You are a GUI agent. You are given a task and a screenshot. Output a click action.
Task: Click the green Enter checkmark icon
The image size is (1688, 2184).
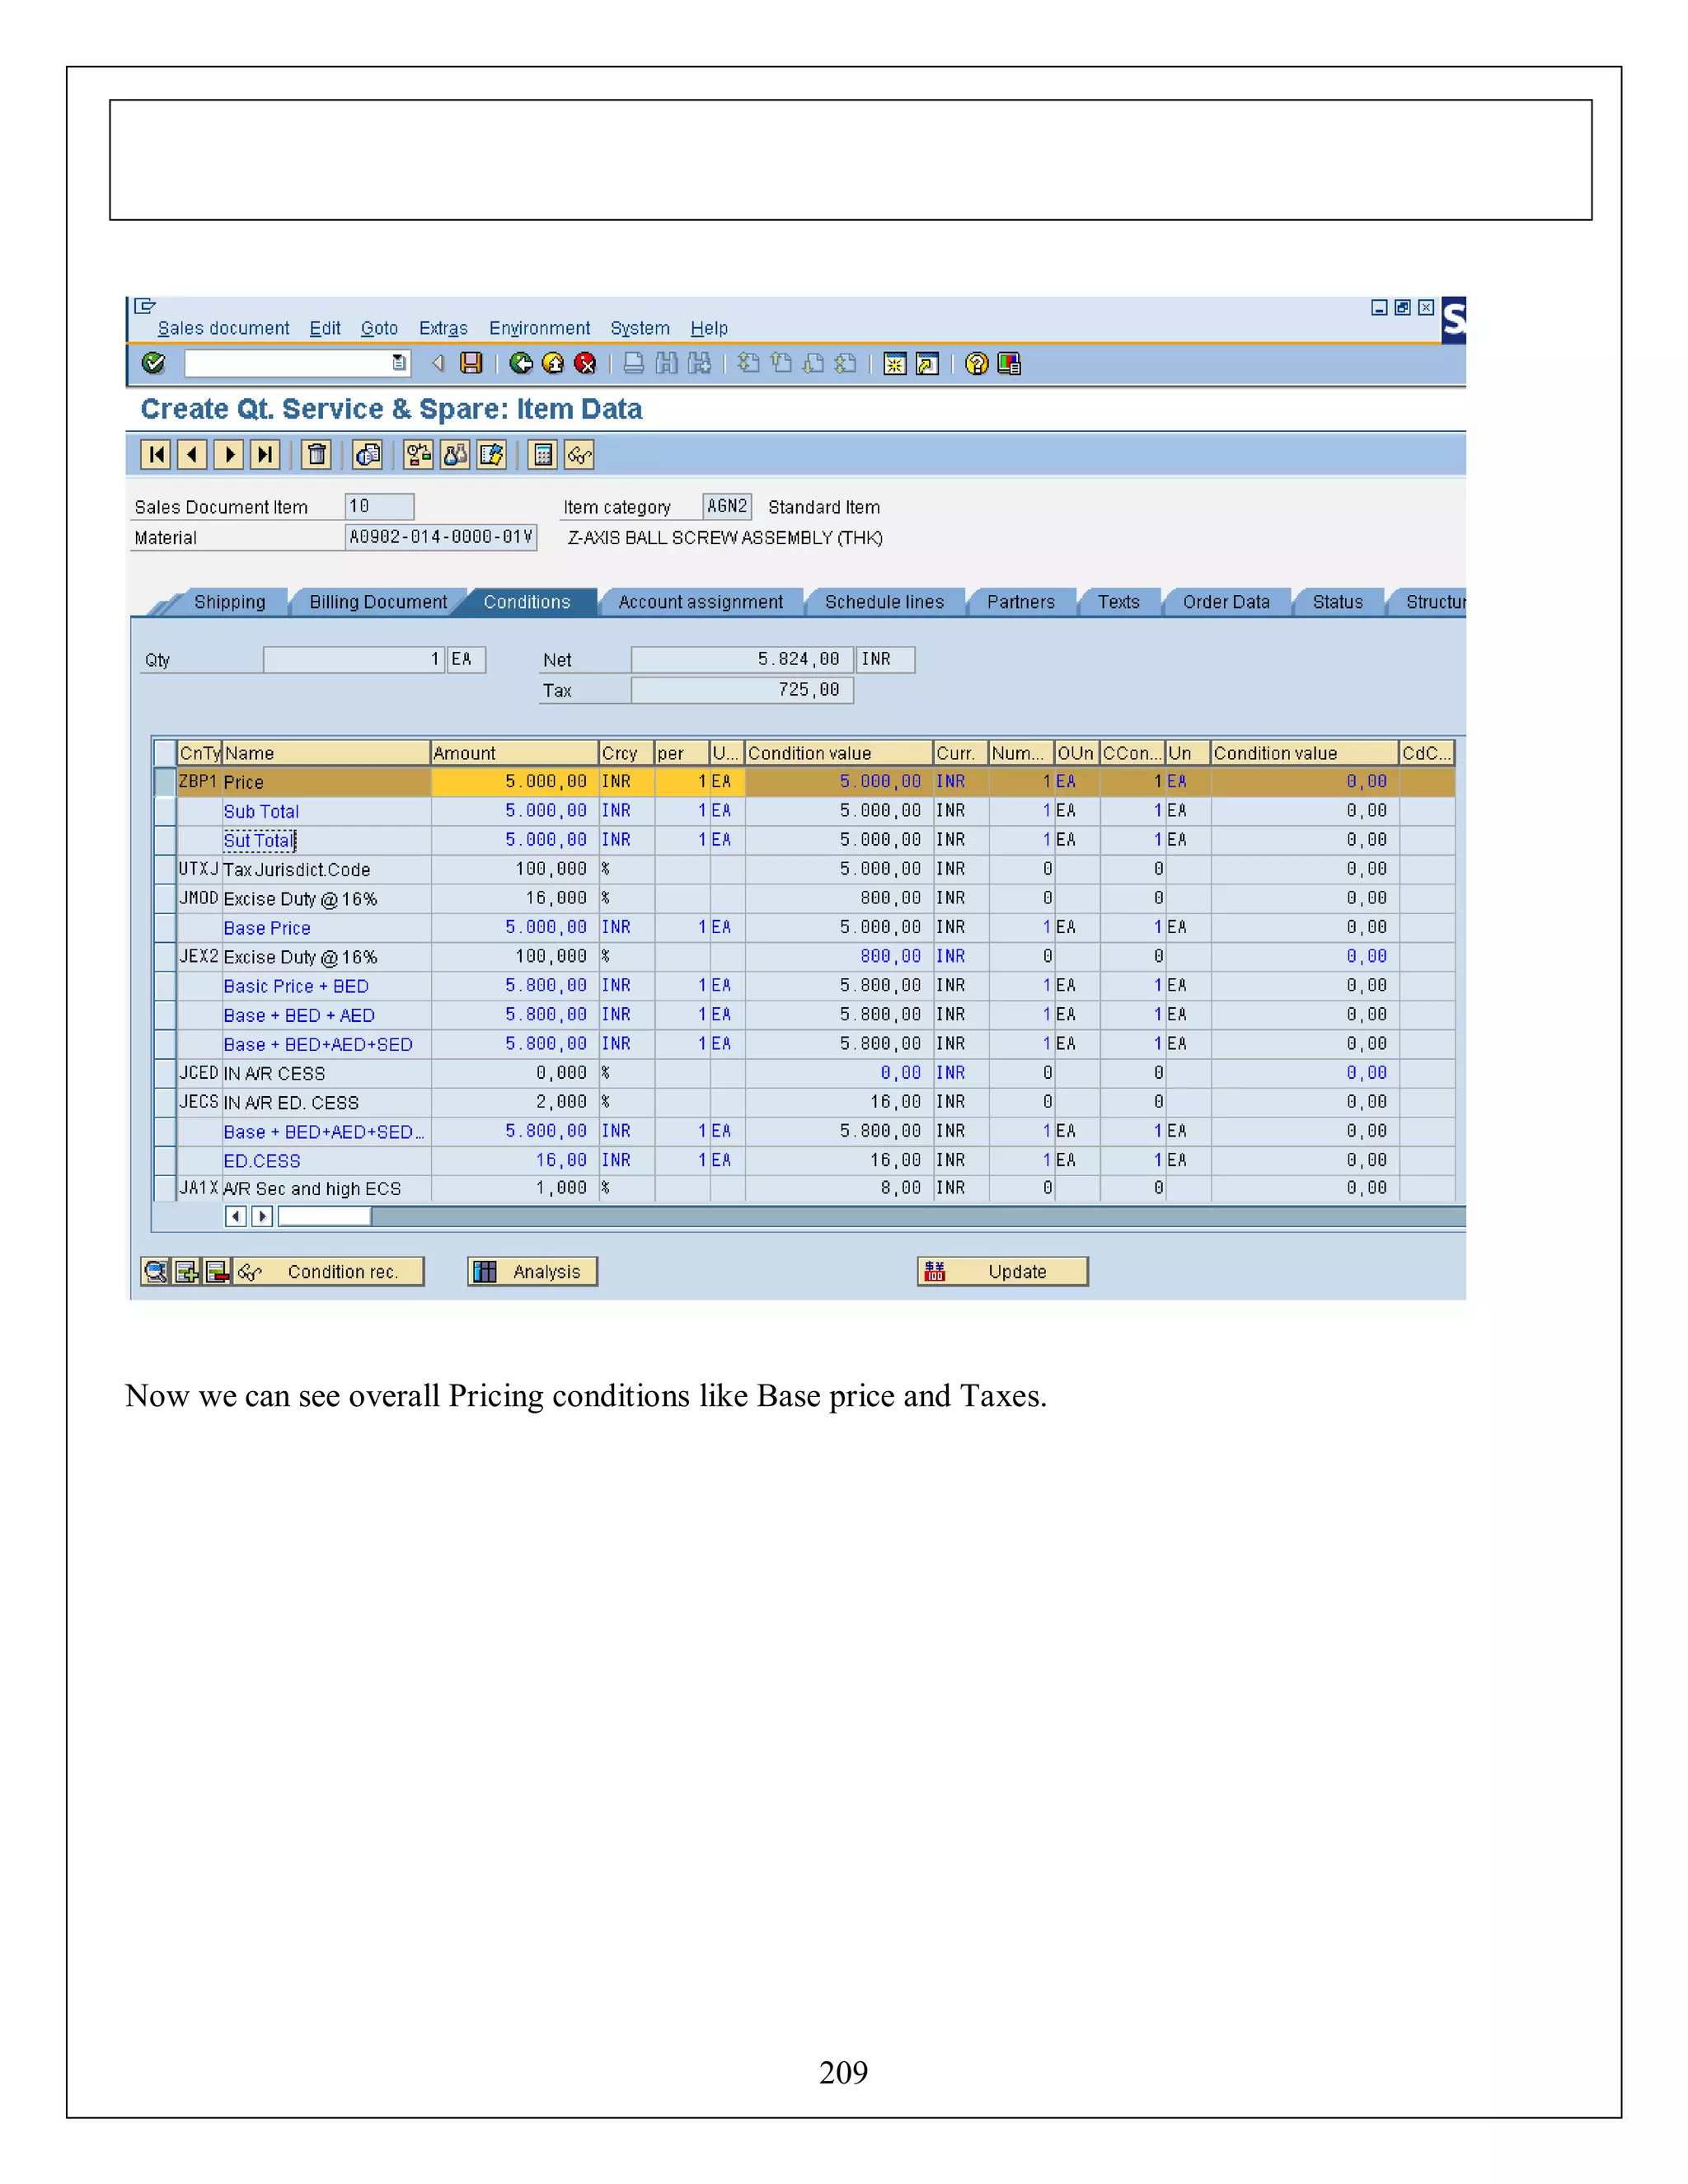coord(153,363)
